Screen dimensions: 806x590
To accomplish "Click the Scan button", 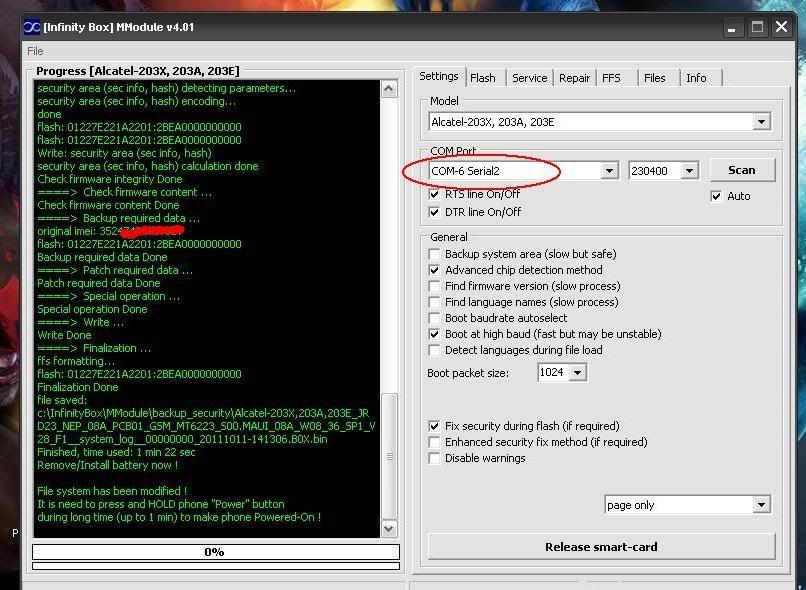I will [x=742, y=170].
